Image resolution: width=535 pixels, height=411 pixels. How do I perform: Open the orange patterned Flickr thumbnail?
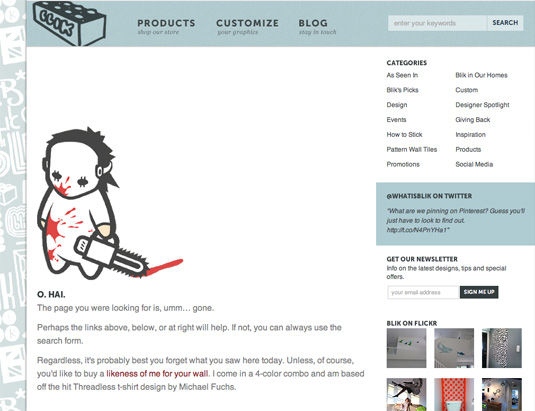click(454, 394)
